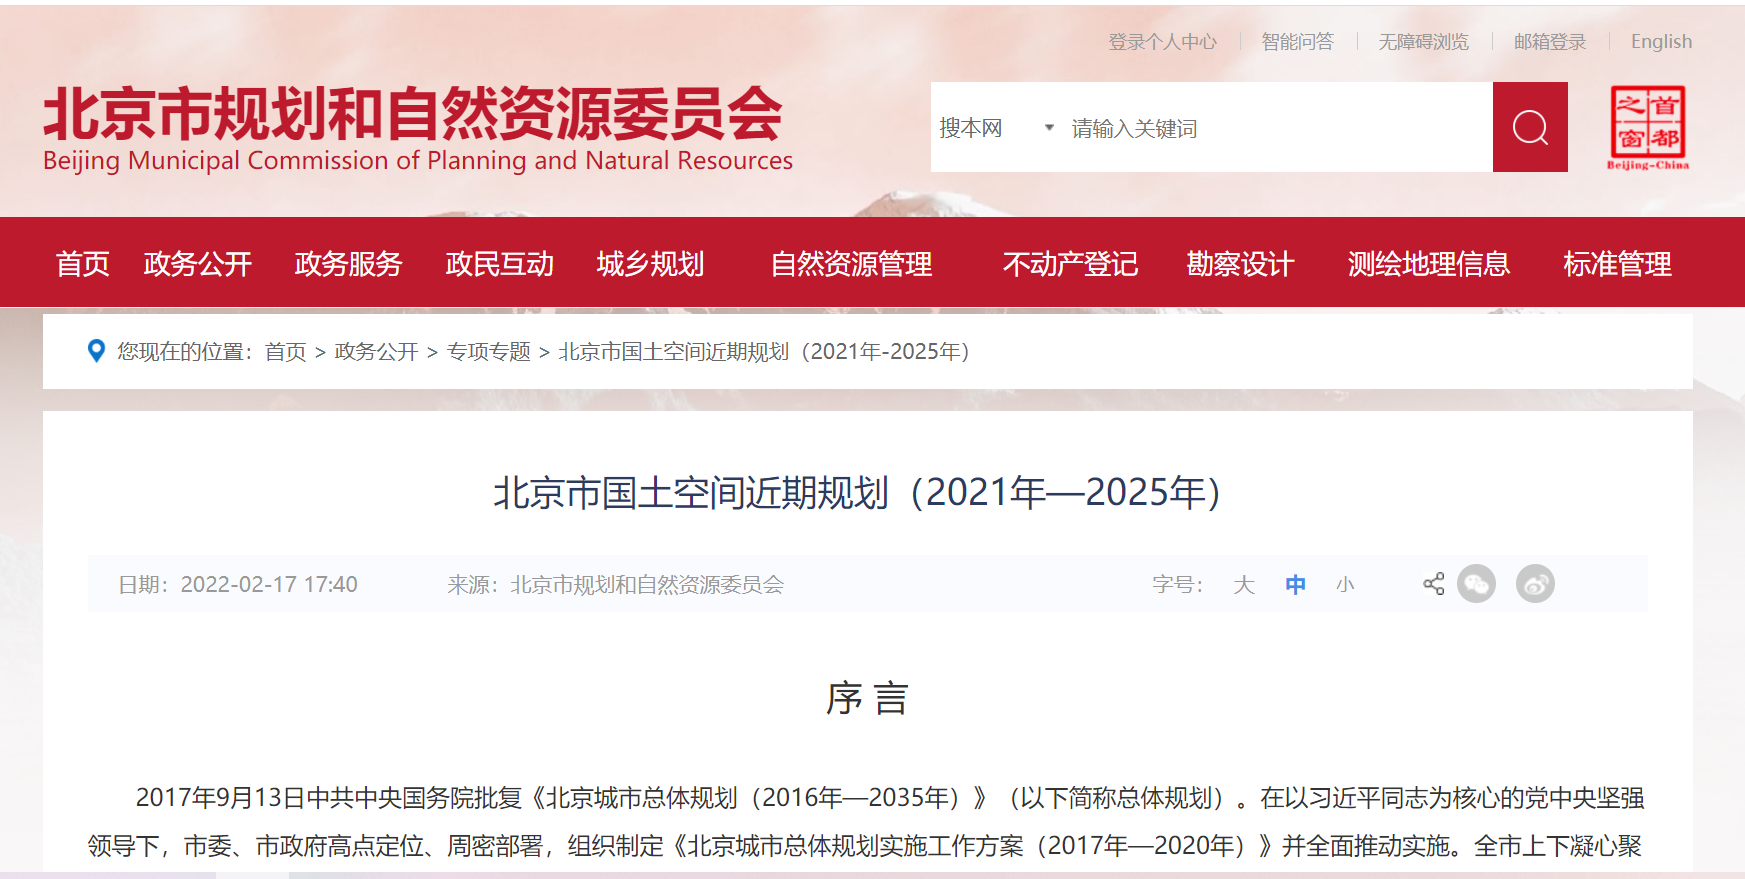Share article via Weibo icon
Viewport: 1745px width, 879px height.
click(x=1535, y=584)
